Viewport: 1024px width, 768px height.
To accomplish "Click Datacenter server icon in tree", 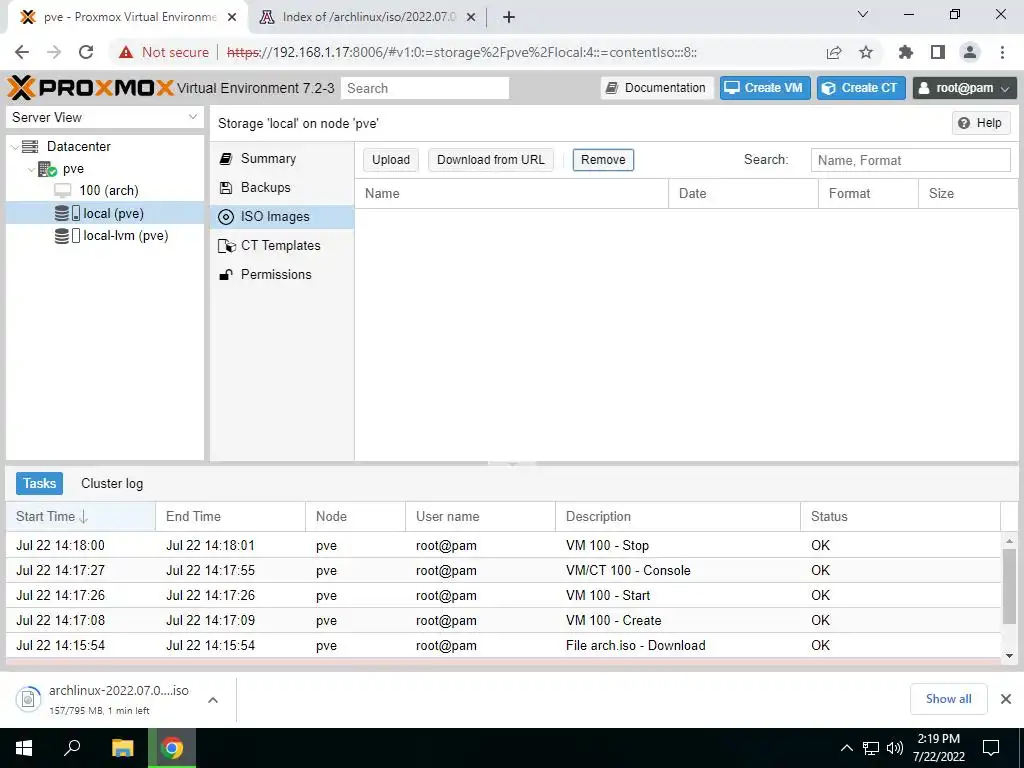I will 30,146.
